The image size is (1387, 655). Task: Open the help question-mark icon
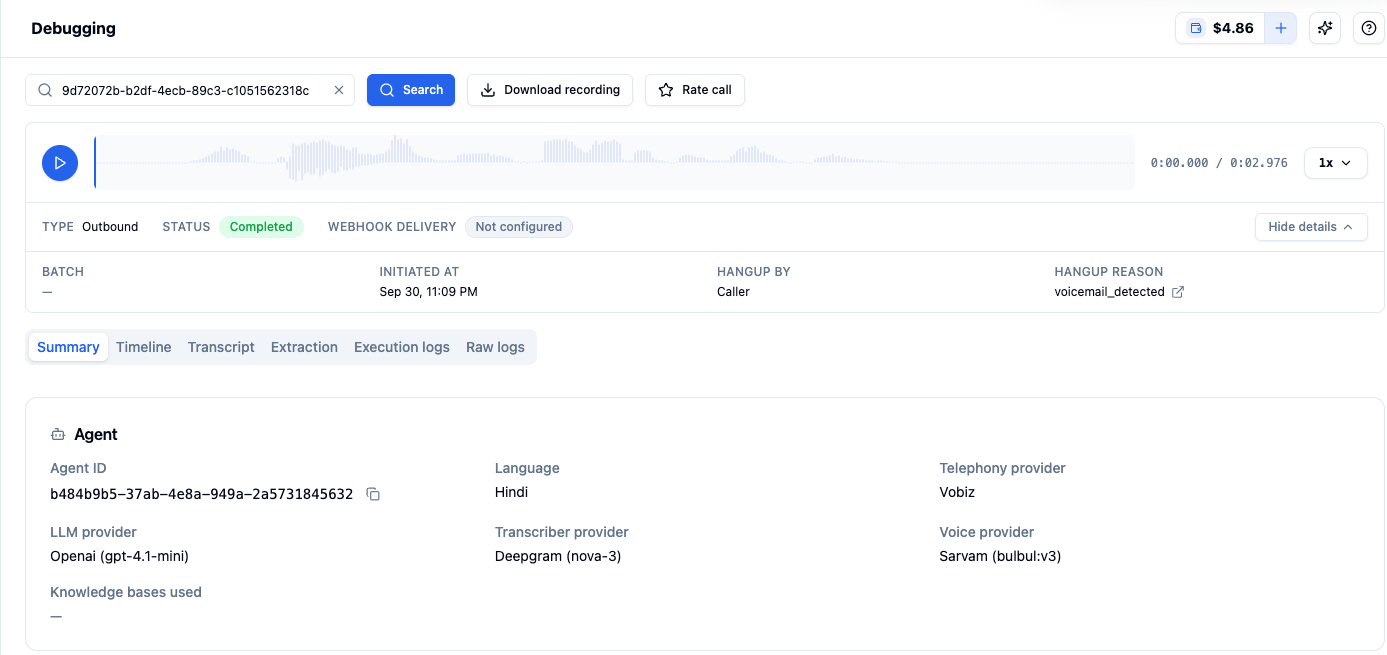pos(1369,28)
